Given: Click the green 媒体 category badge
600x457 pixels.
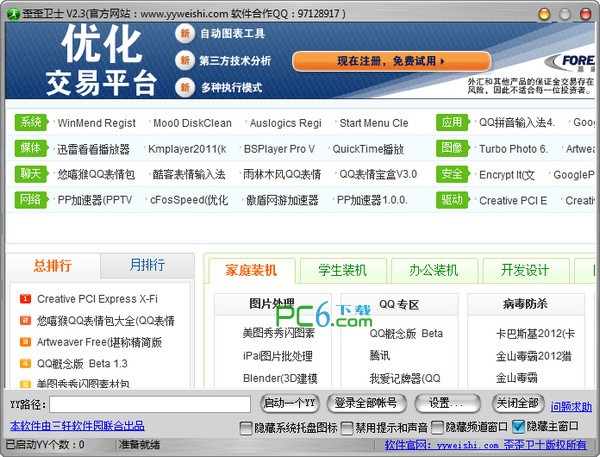Looking at the screenshot, I should [31, 148].
